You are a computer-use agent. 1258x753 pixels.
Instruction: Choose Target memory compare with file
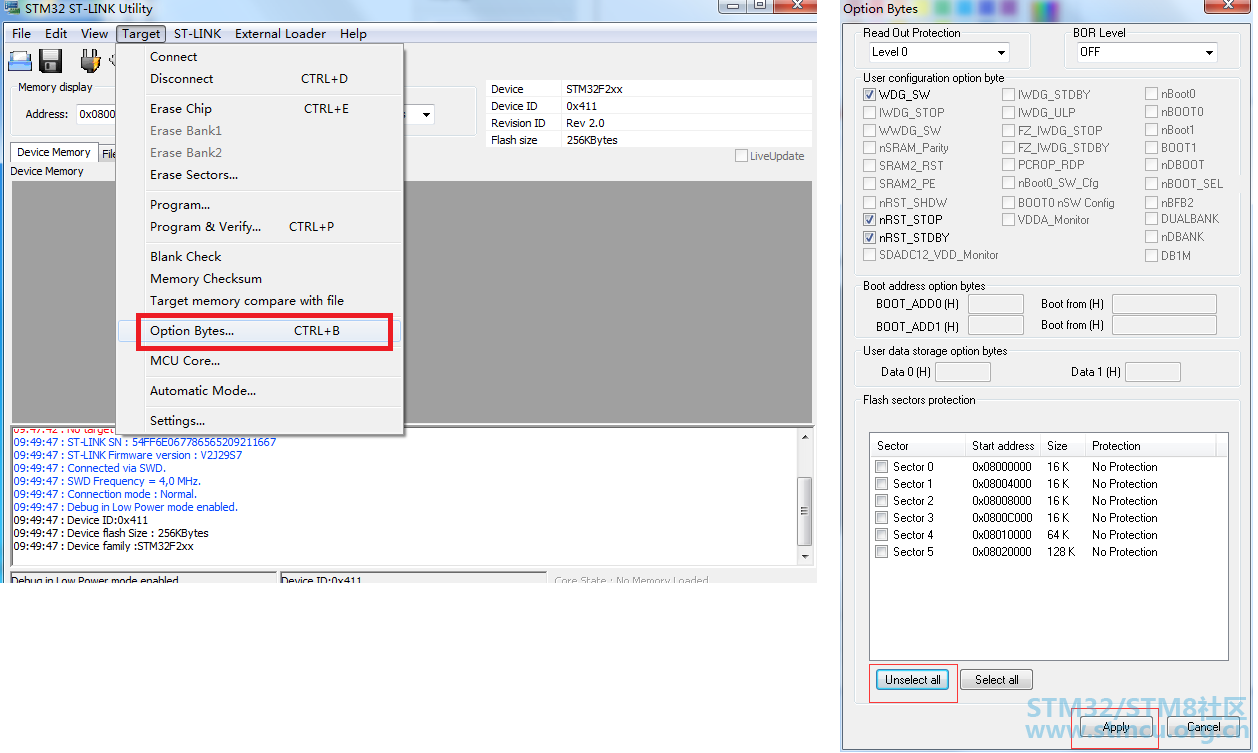pos(260,301)
